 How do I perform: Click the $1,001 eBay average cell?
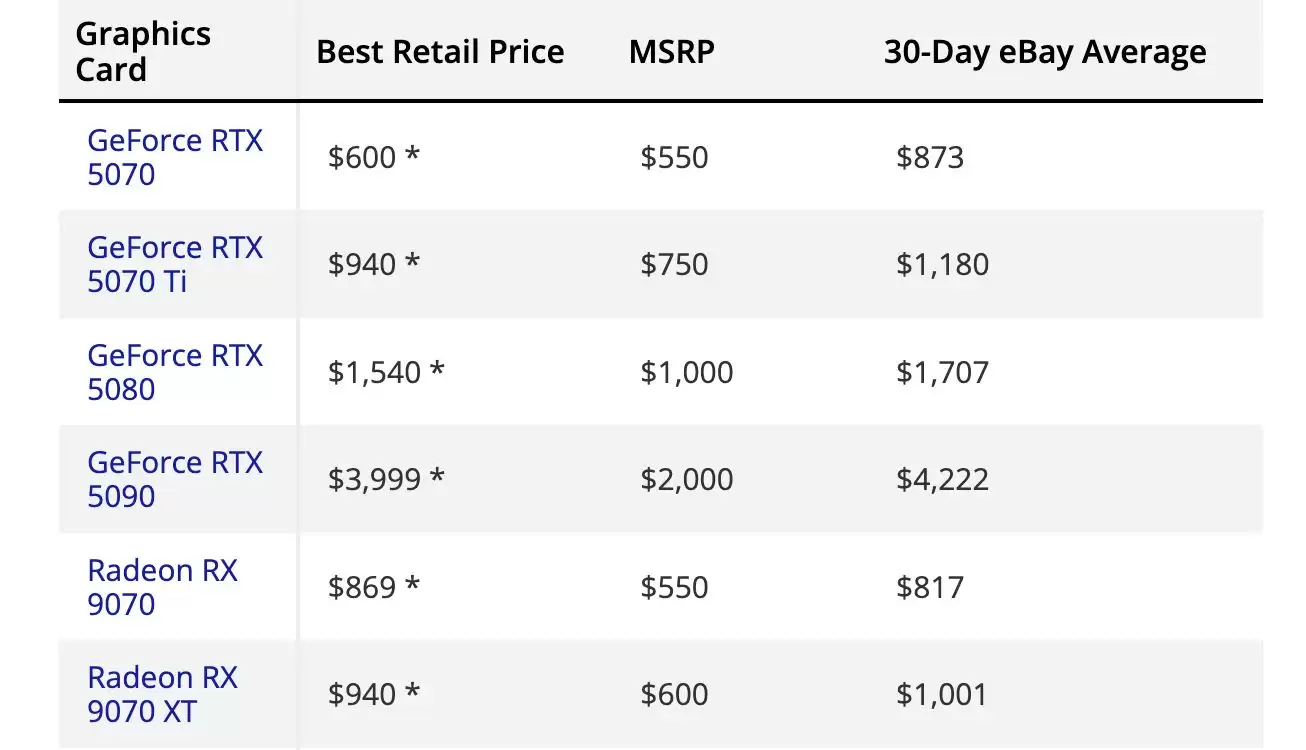click(942, 694)
